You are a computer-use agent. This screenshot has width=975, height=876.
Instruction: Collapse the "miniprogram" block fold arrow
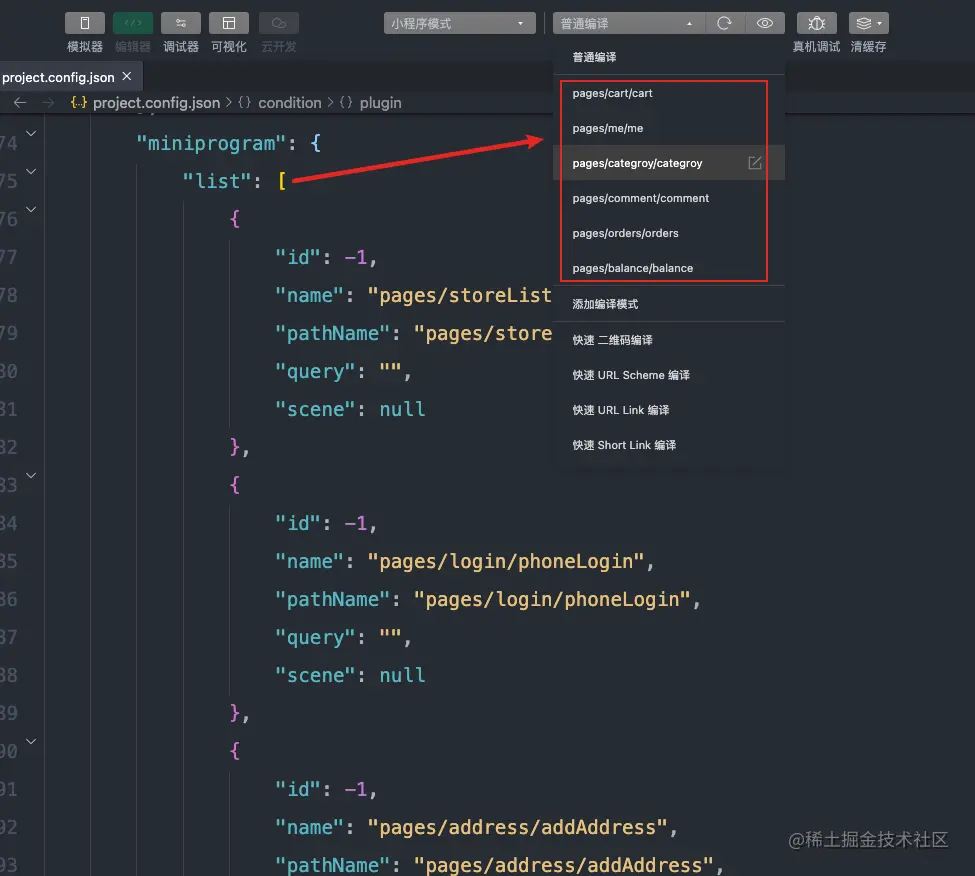pyautogui.click(x=31, y=134)
